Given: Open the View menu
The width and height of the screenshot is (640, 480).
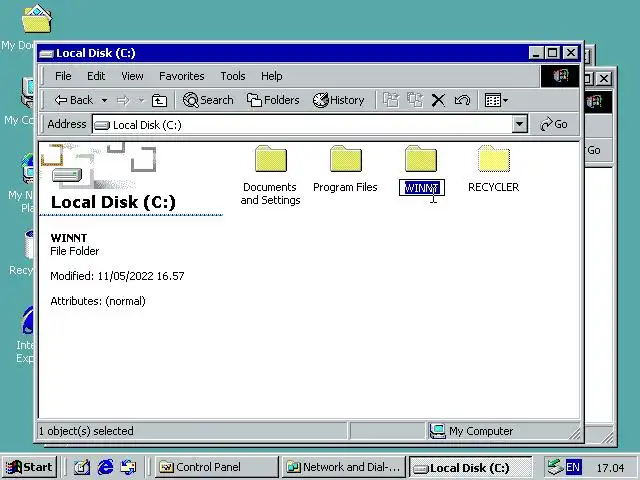Looking at the screenshot, I should (132, 76).
